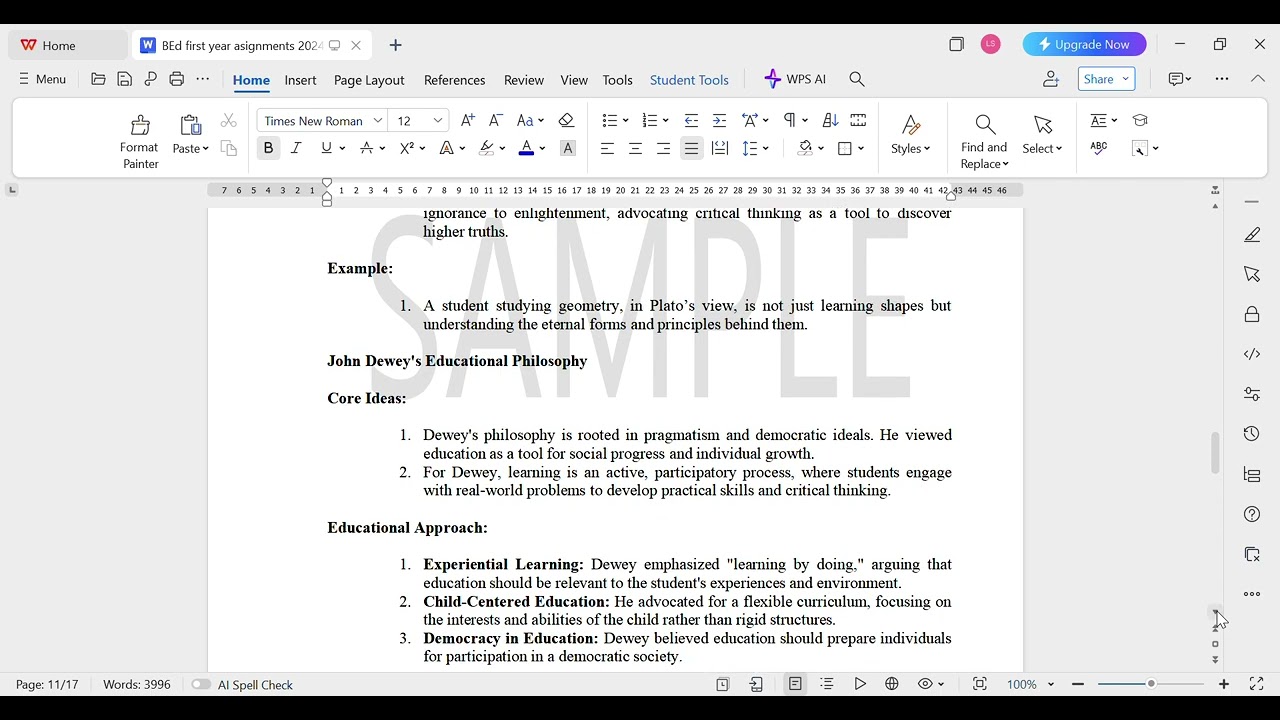
Task: Clear formatting with eraser icon
Action: point(567,120)
